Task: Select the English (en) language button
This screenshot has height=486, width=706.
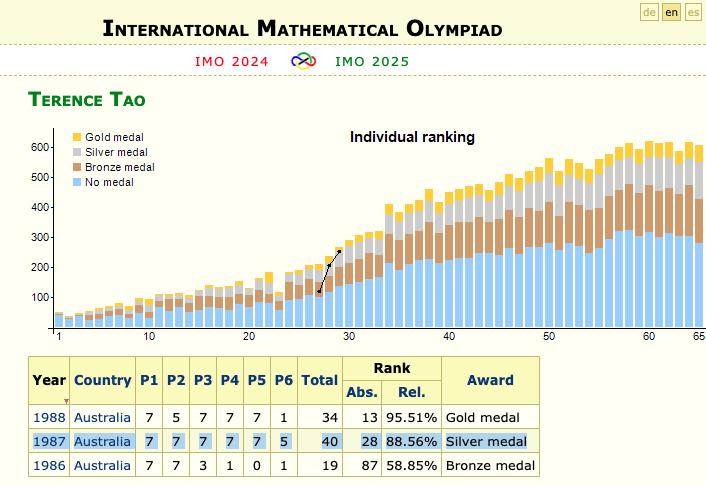Action: 671,13
